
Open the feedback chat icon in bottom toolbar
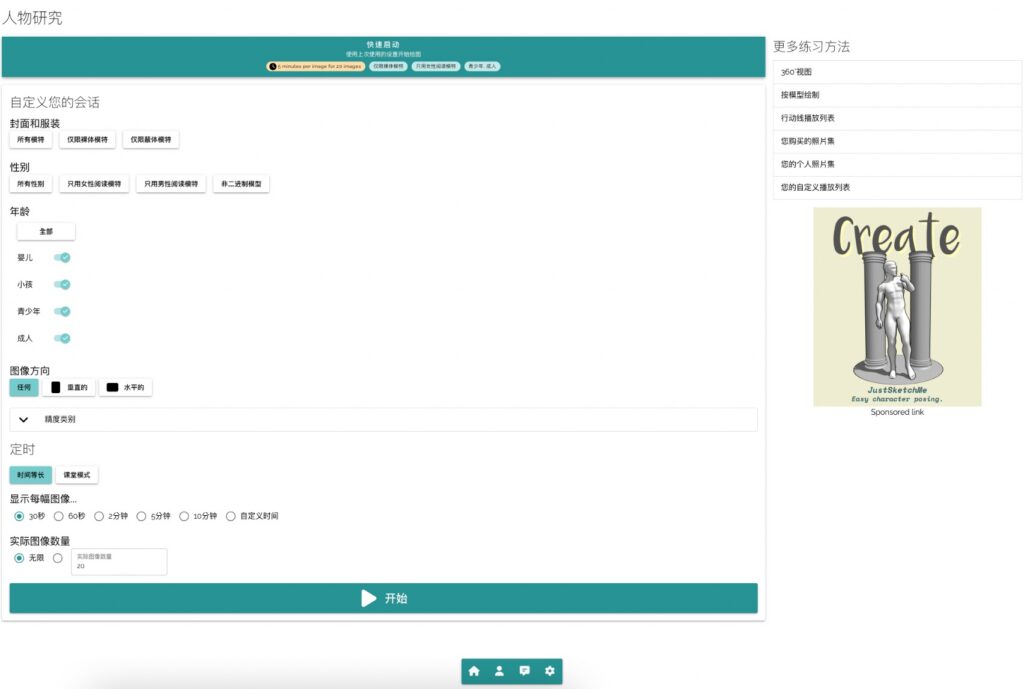(x=524, y=671)
